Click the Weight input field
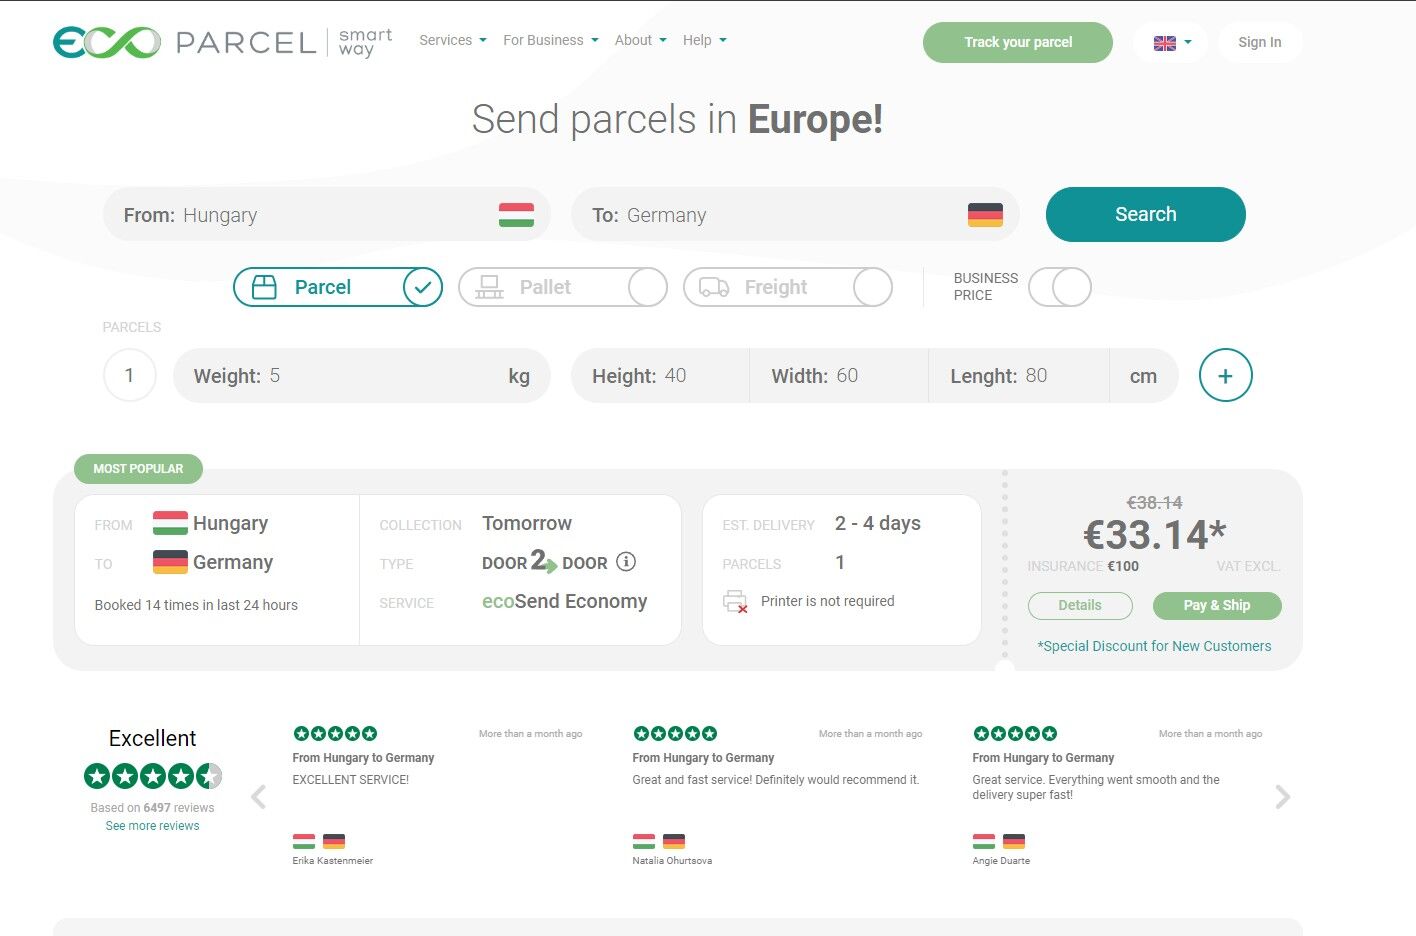 pos(362,376)
